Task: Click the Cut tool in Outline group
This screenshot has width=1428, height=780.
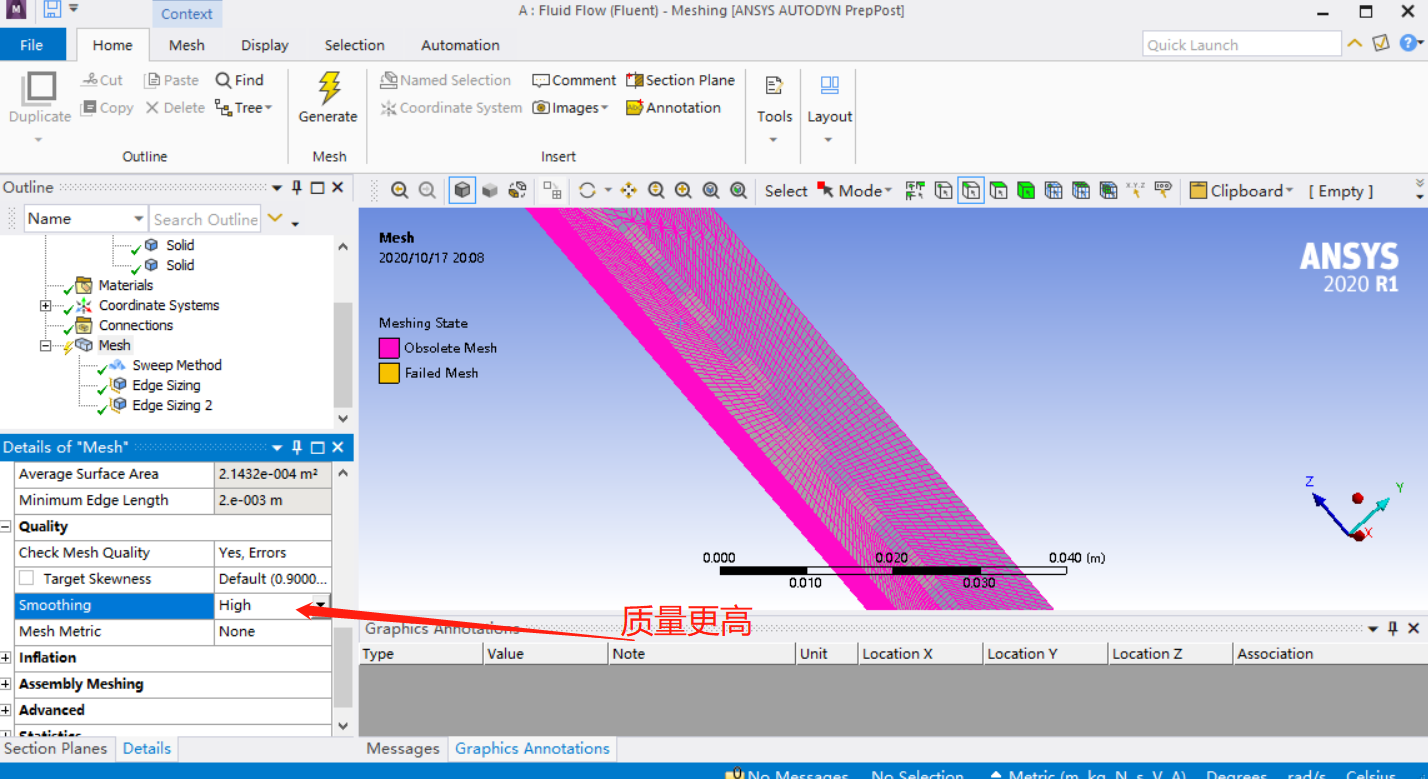Action: [101, 80]
